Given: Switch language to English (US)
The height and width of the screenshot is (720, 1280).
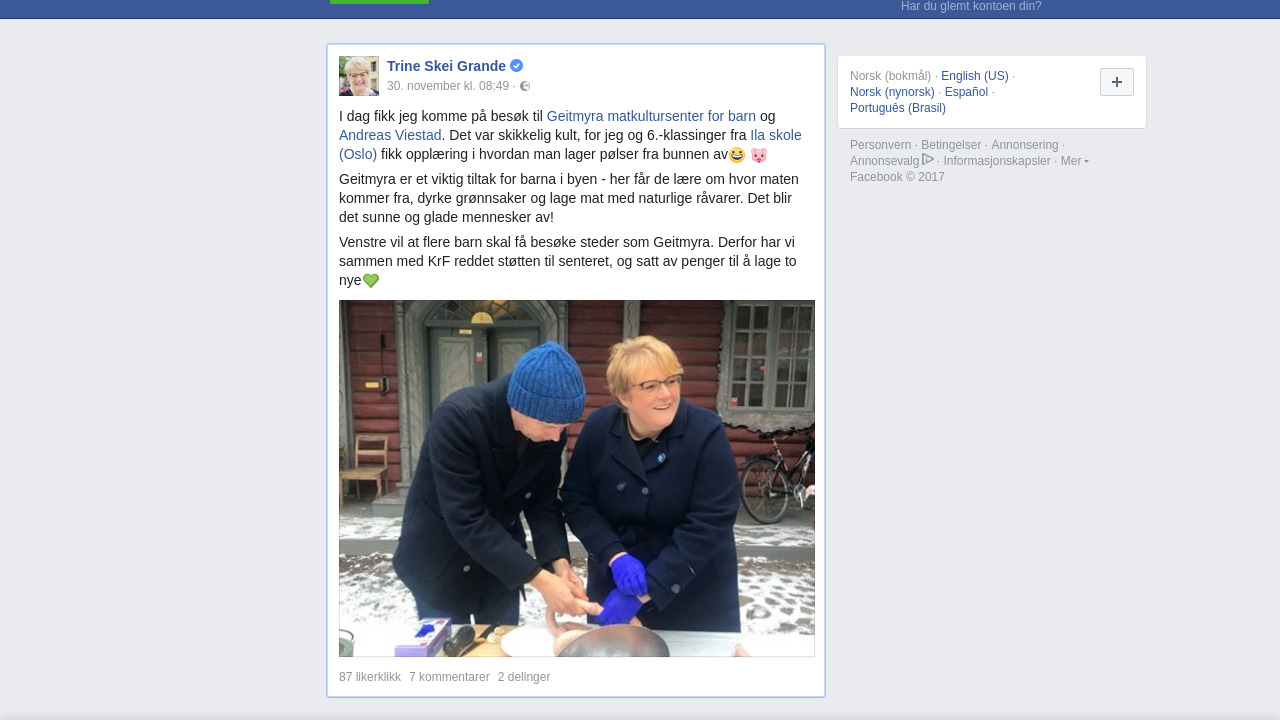Looking at the screenshot, I should 975,76.
